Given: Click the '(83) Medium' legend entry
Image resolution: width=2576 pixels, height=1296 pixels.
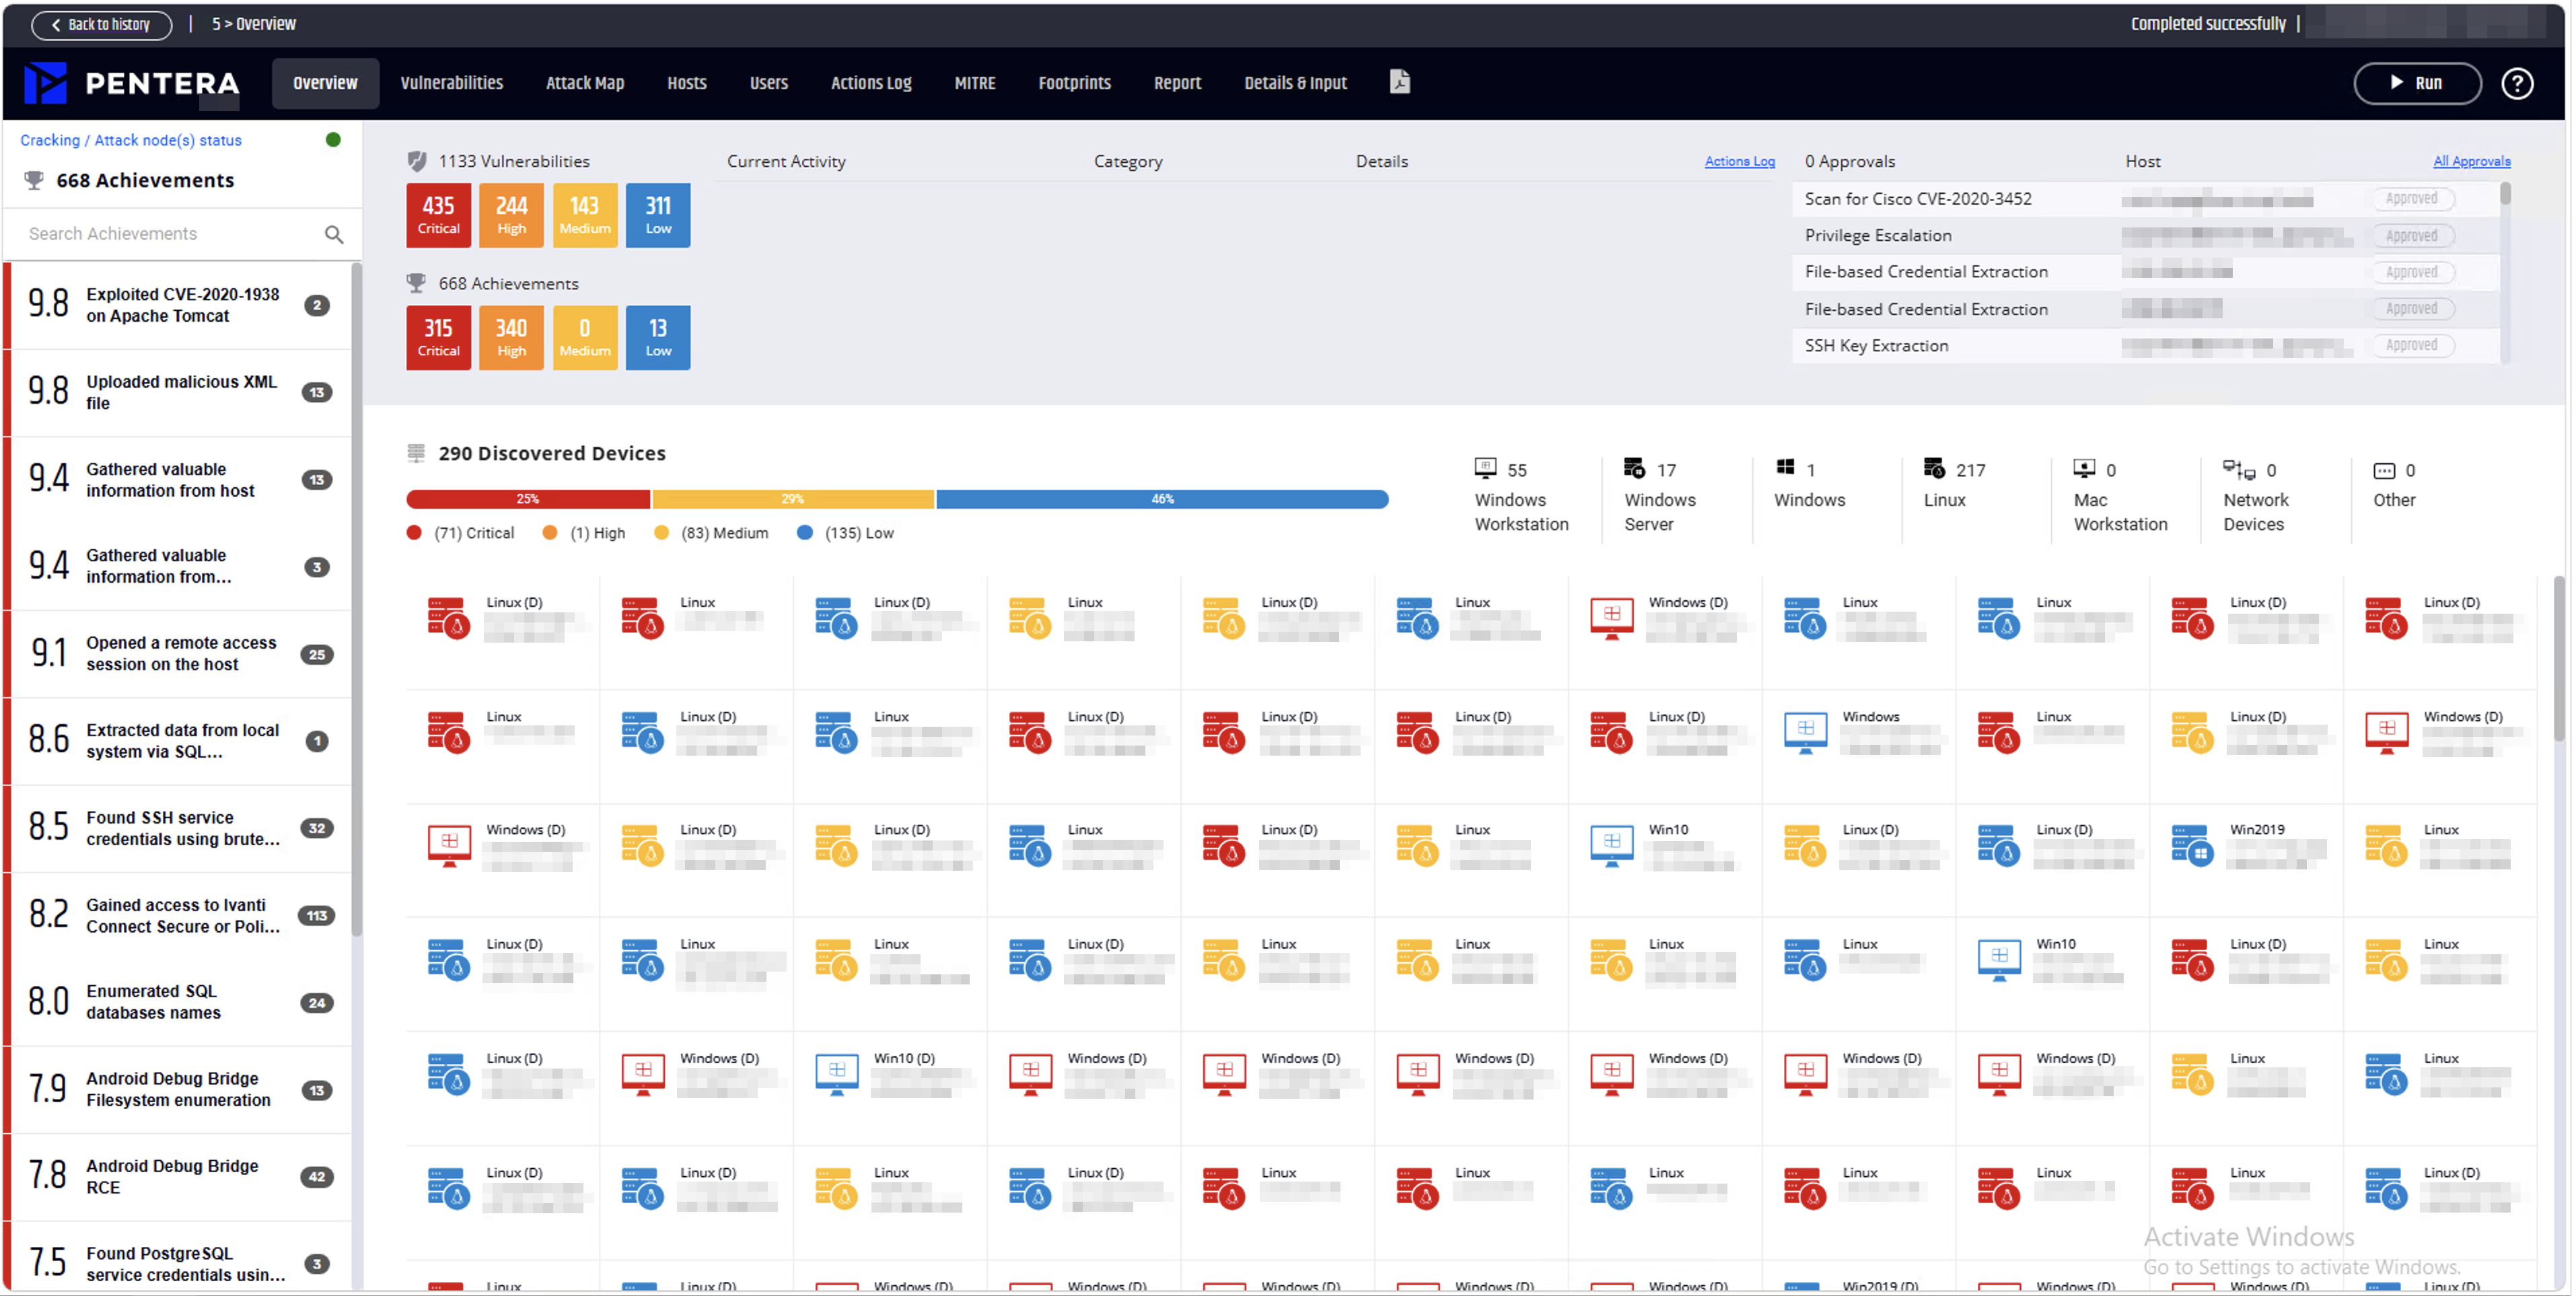Looking at the screenshot, I should (711, 533).
